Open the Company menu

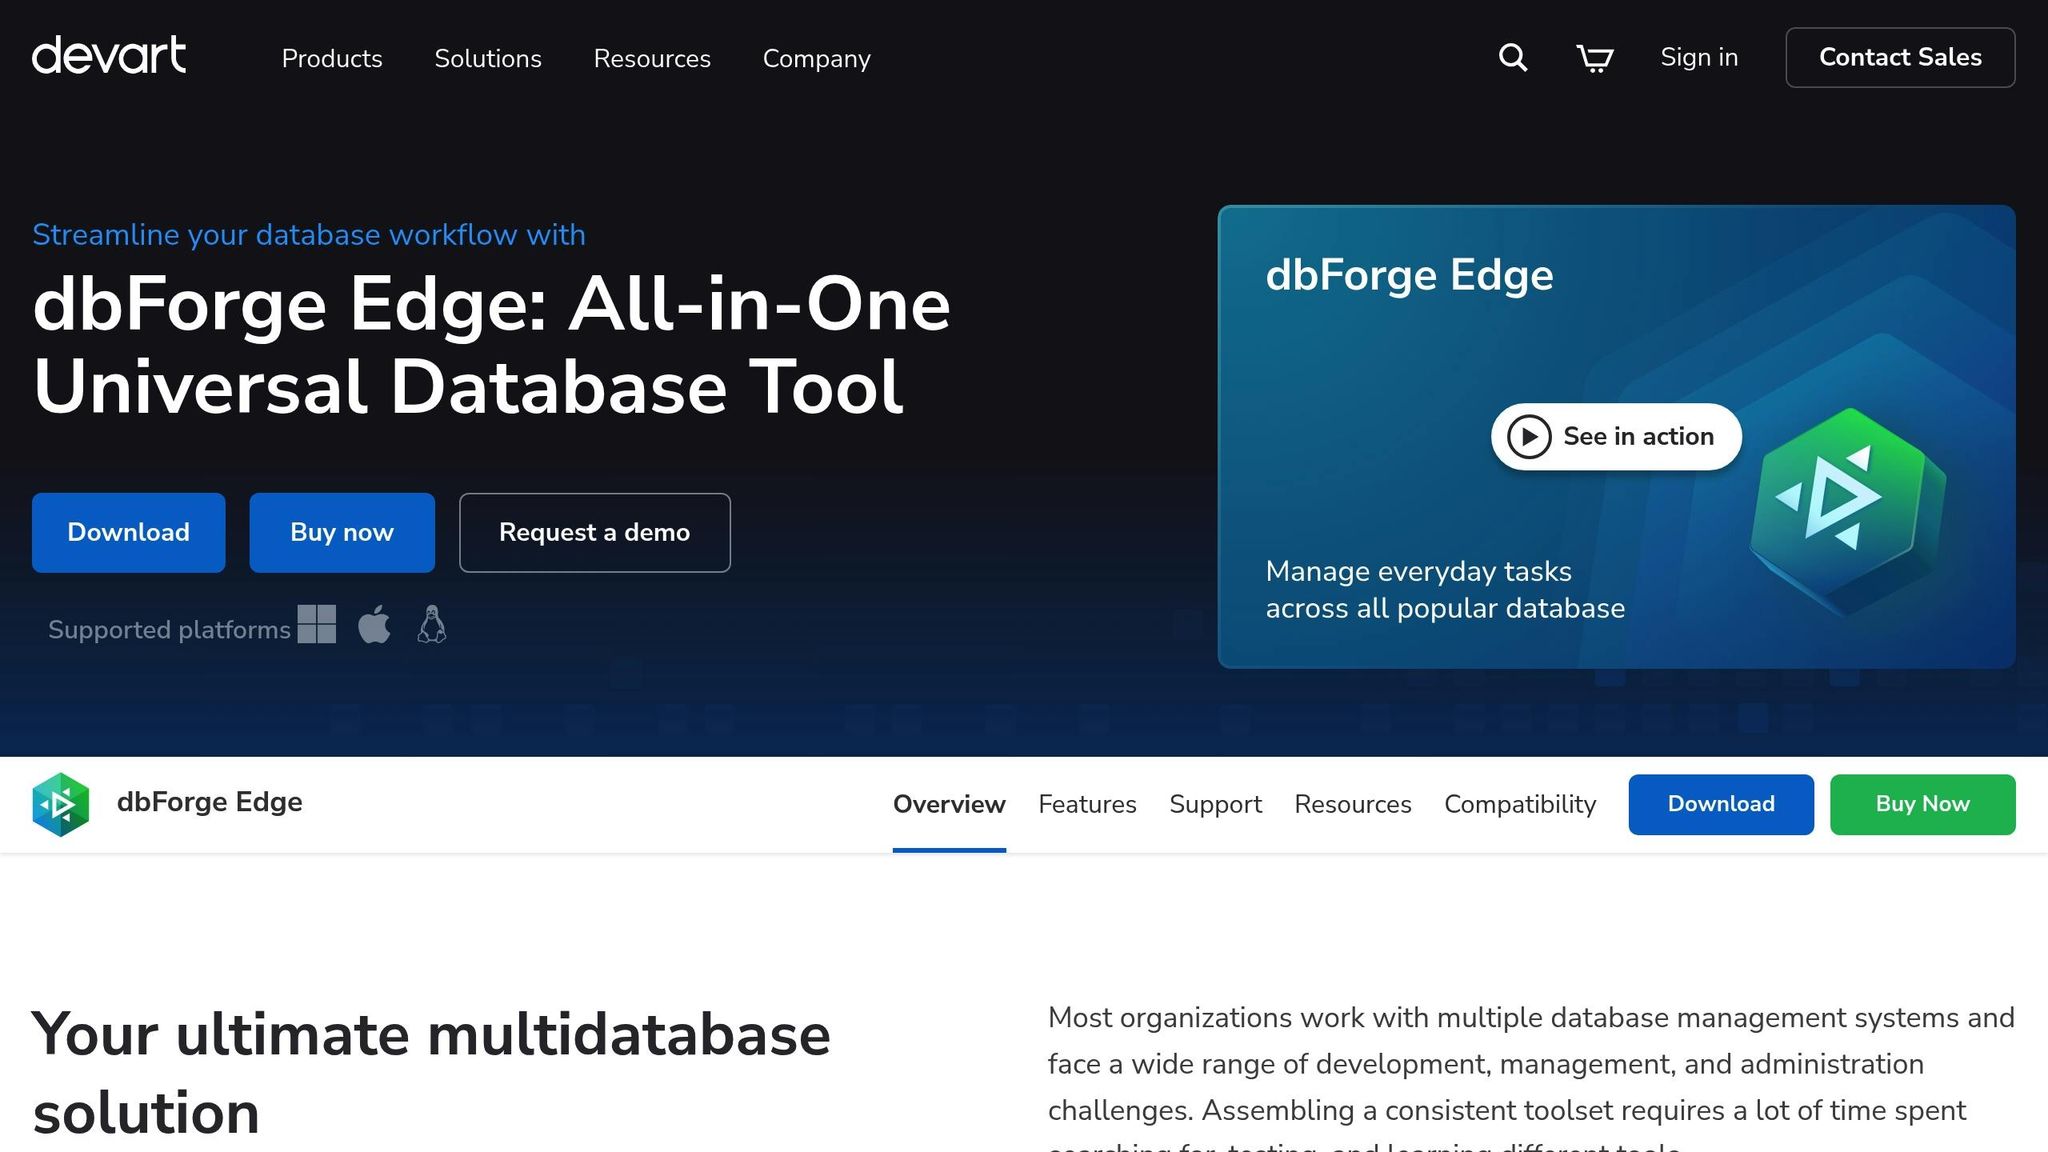click(x=816, y=58)
